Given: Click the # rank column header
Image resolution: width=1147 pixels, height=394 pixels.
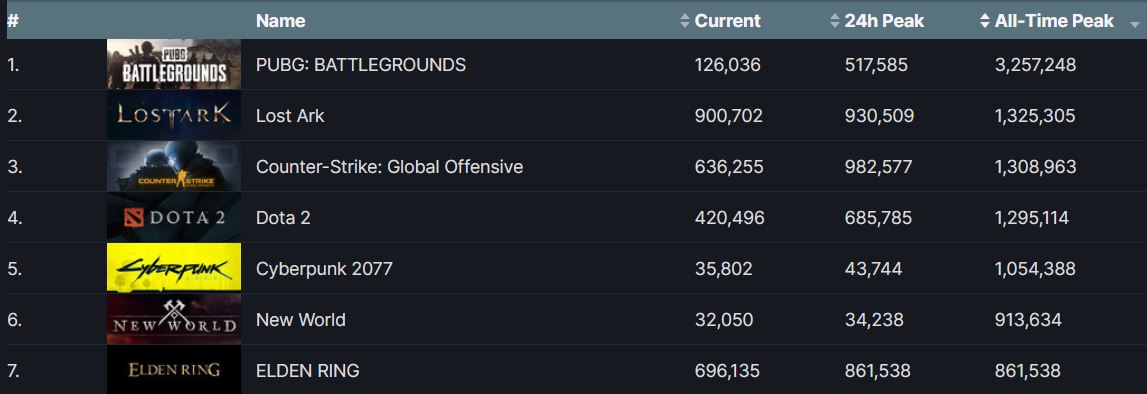Looking at the screenshot, I should [12, 21].
